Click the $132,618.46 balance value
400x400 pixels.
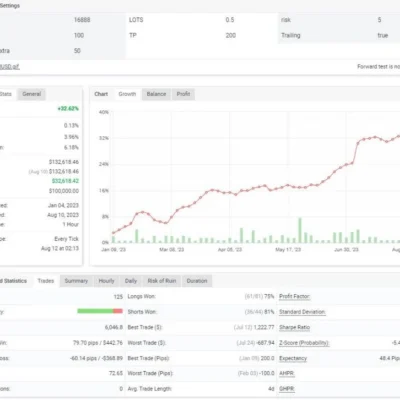(x=64, y=162)
